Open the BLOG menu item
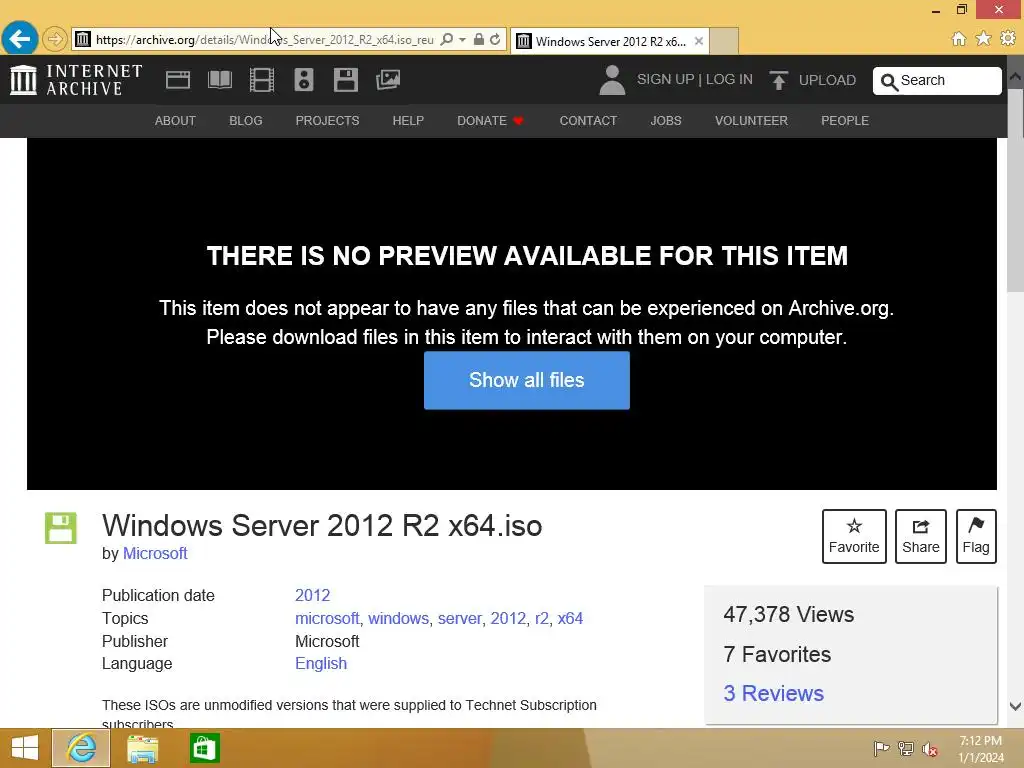The image size is (1024, 768). 246,121
